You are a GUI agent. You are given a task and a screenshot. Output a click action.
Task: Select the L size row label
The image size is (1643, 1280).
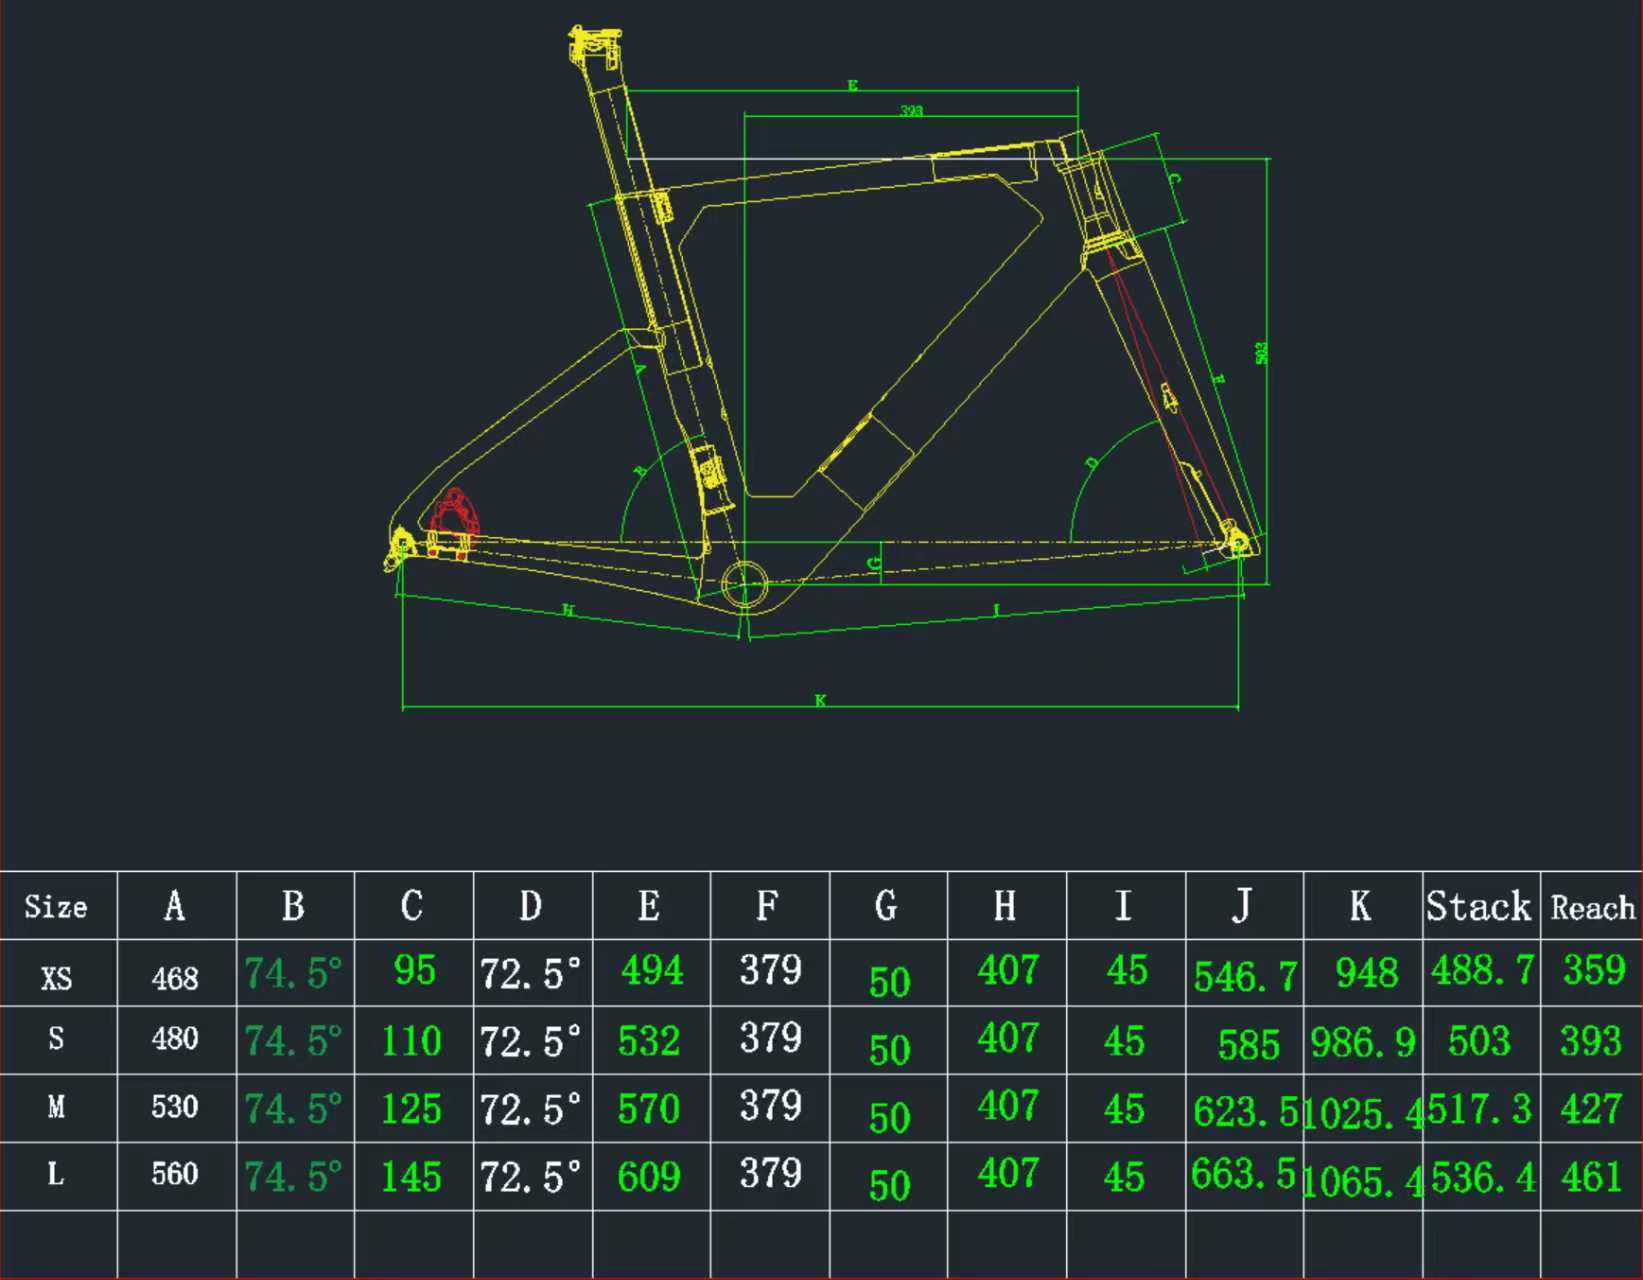click(56, 1174)
